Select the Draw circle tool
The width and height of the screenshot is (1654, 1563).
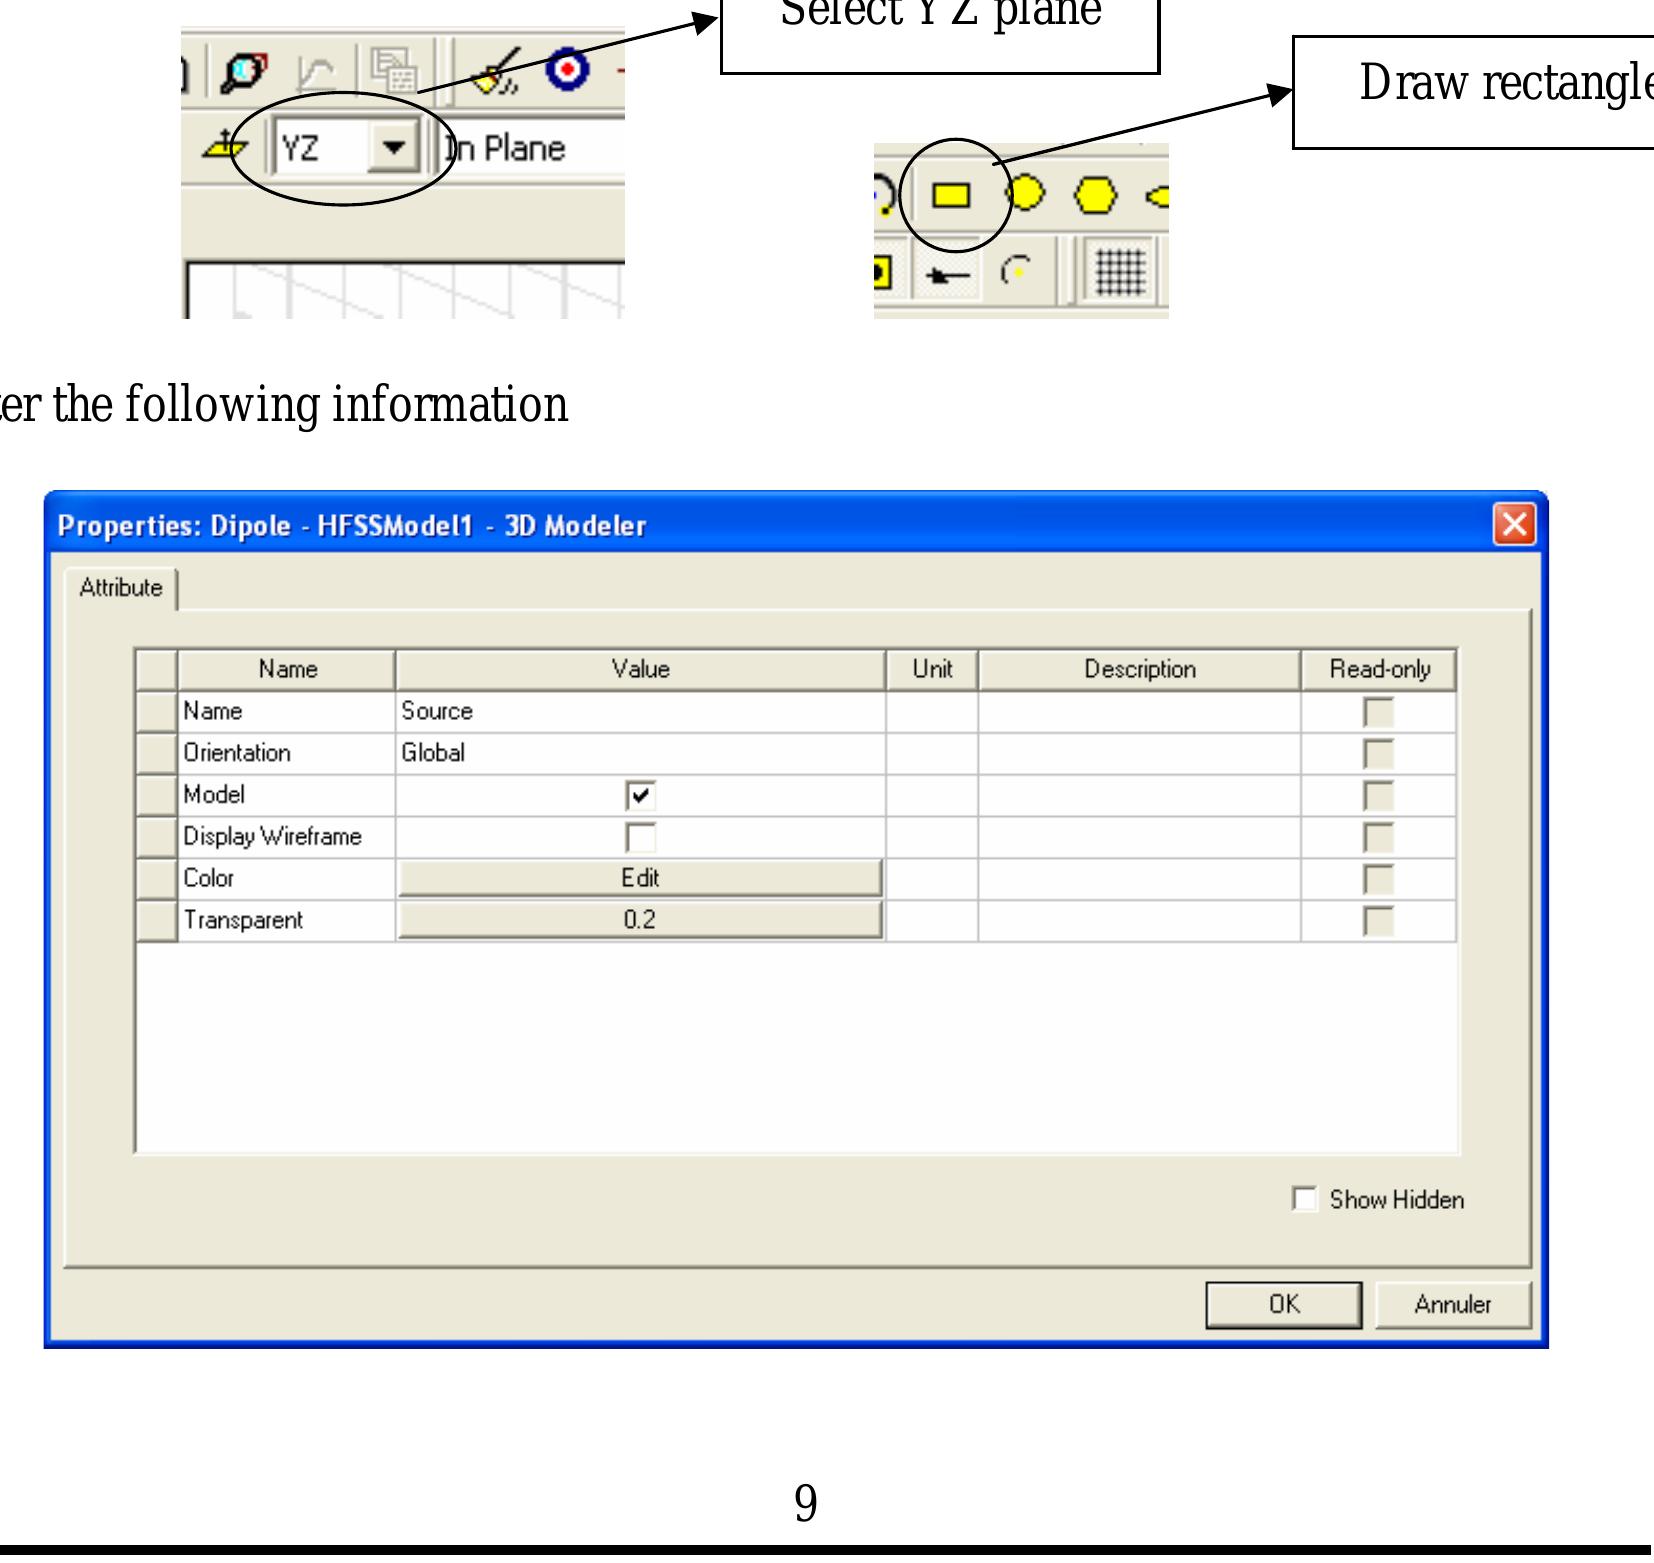point(1025,192)
